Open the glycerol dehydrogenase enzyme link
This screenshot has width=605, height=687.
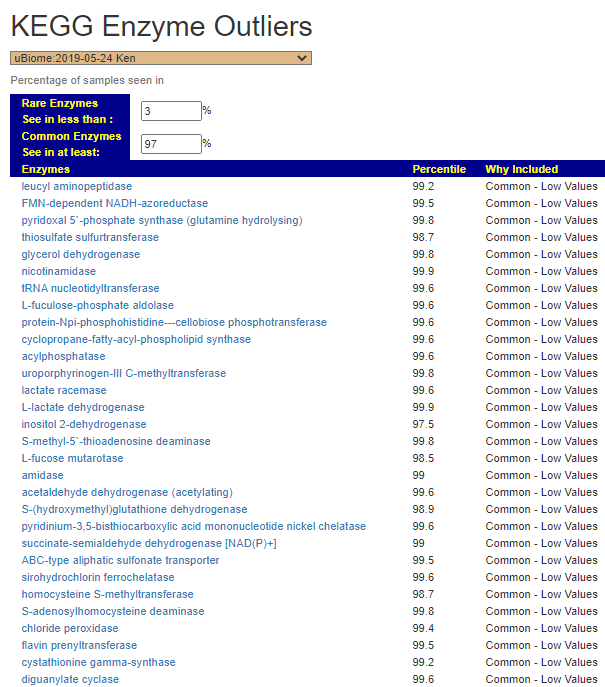click(81, 254)
